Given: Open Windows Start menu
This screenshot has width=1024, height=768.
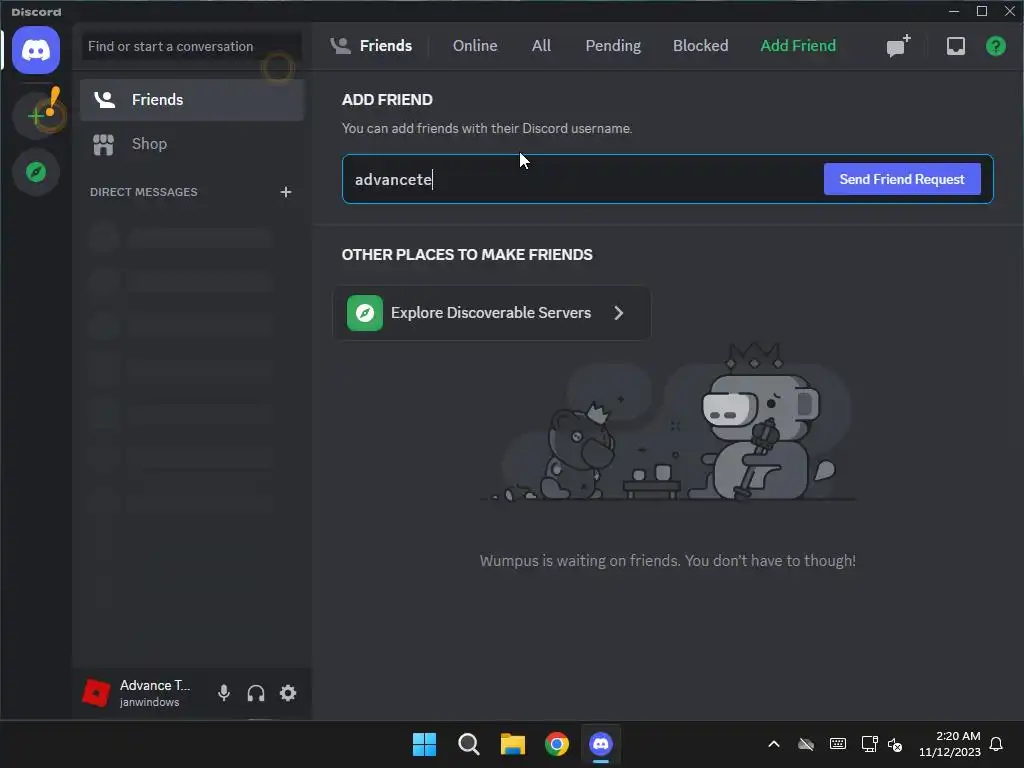Looking at the screenshot, I should 424,744.
